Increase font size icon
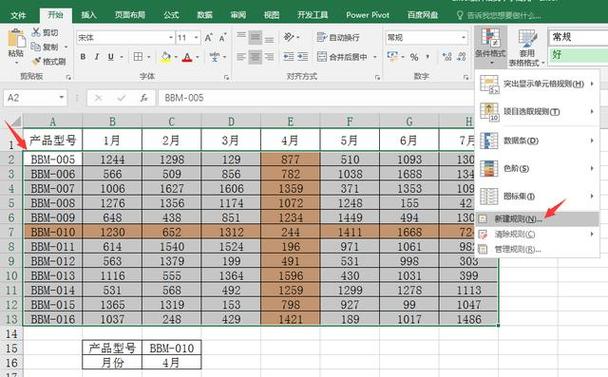The image size is (608, 377). pyautogui.click(x=209, y=38)
